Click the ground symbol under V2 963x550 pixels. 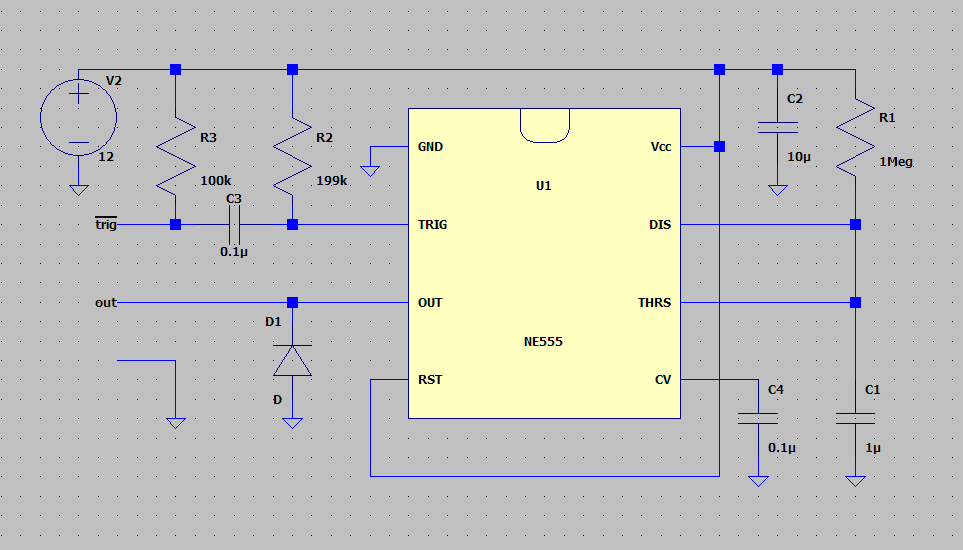(x=79, y=190)
